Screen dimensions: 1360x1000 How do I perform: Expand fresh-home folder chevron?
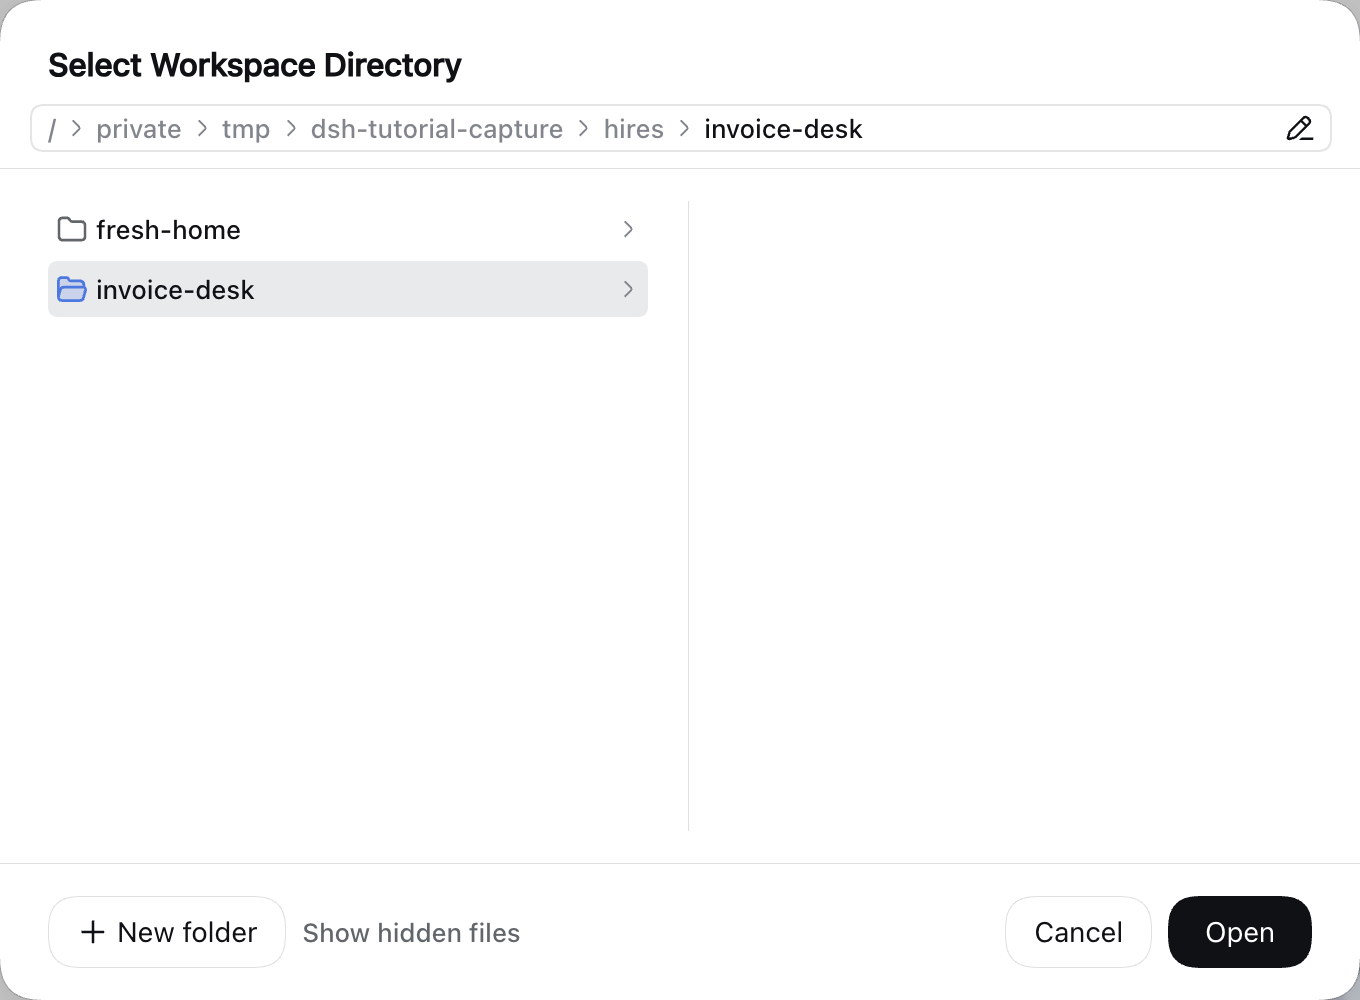tap(628, 229)
